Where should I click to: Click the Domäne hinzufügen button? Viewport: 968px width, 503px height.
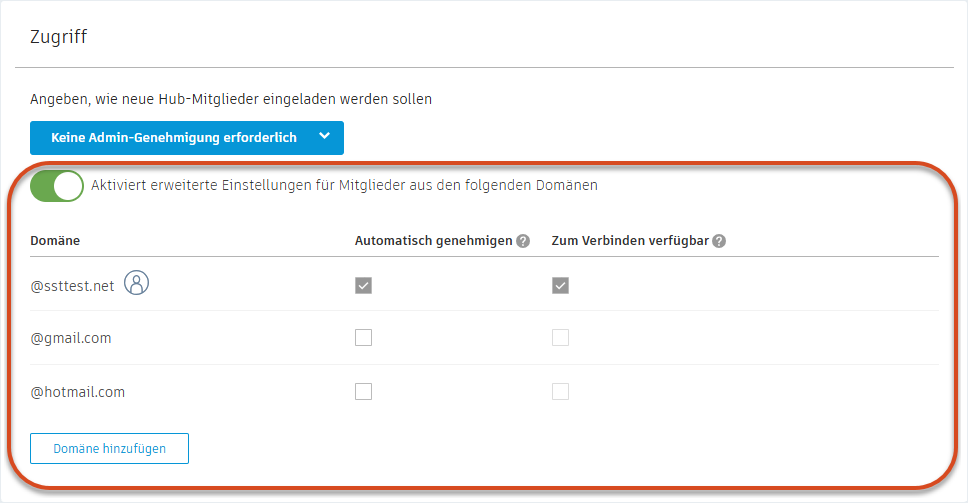[x=109, y=449]
